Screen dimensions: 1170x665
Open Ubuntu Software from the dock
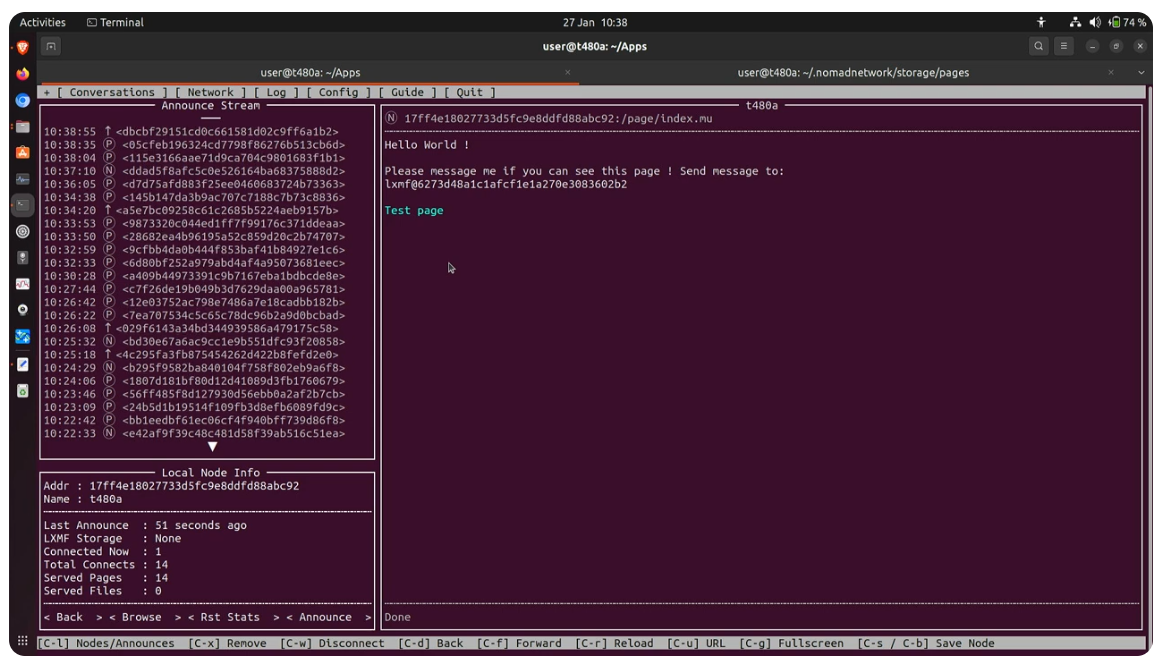point(23,153)
